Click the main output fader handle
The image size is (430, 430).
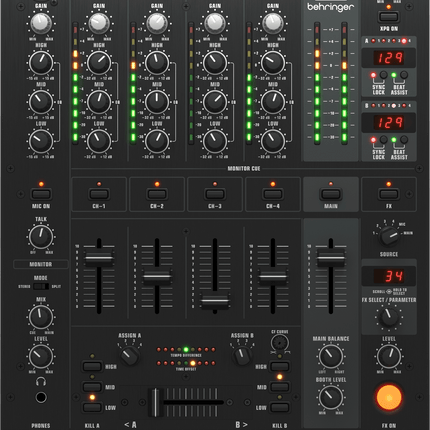tap(331, 258)
